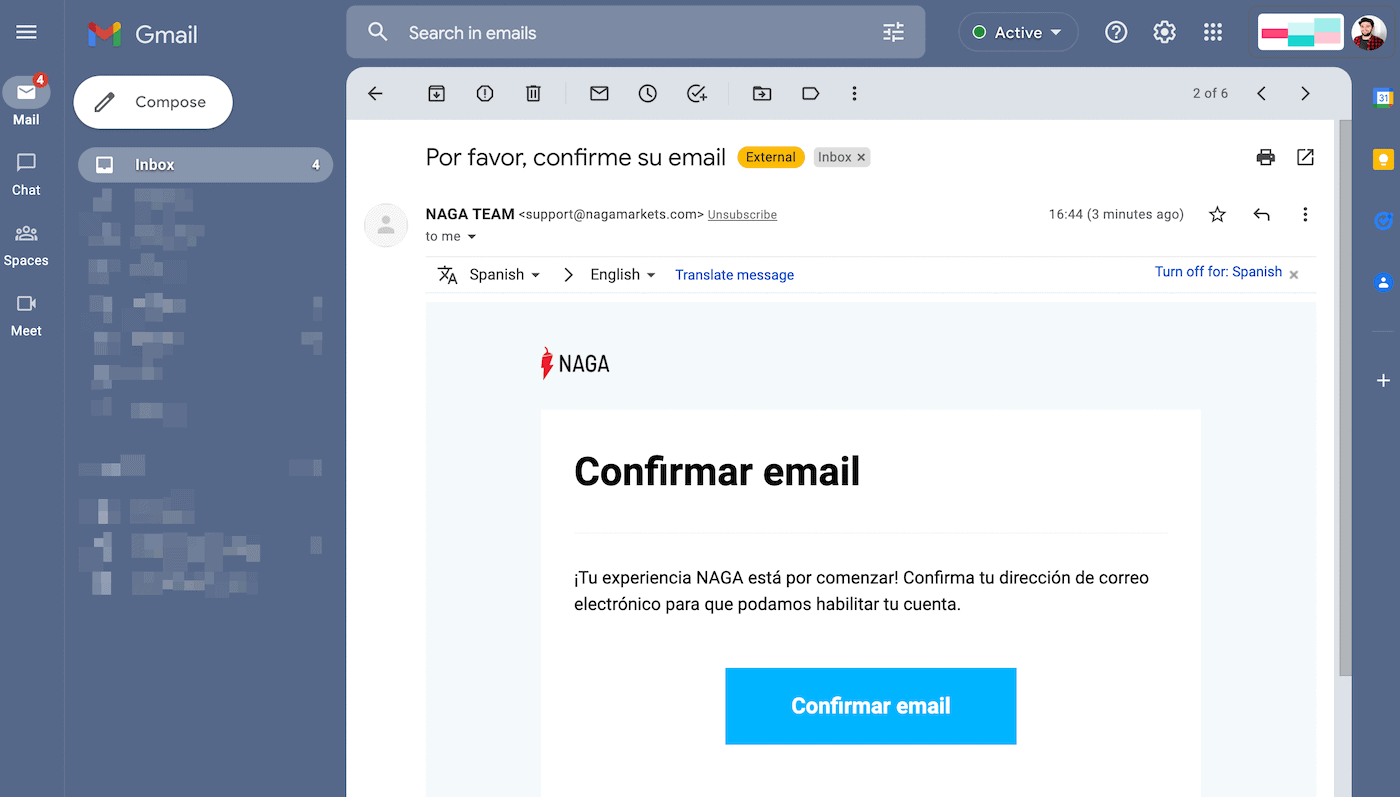
Task: Star this message
Action: point(1217,214)
